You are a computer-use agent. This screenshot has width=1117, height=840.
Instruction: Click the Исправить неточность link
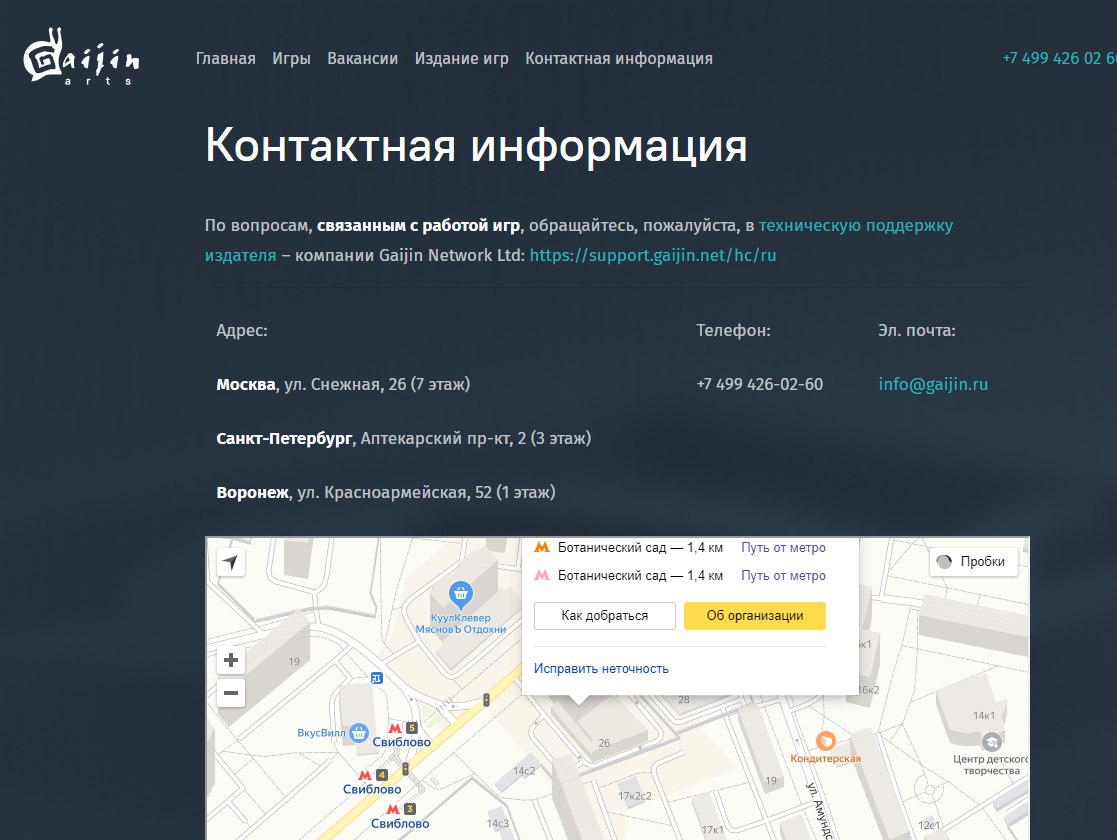pyautogui.click(x=601, y=668)
